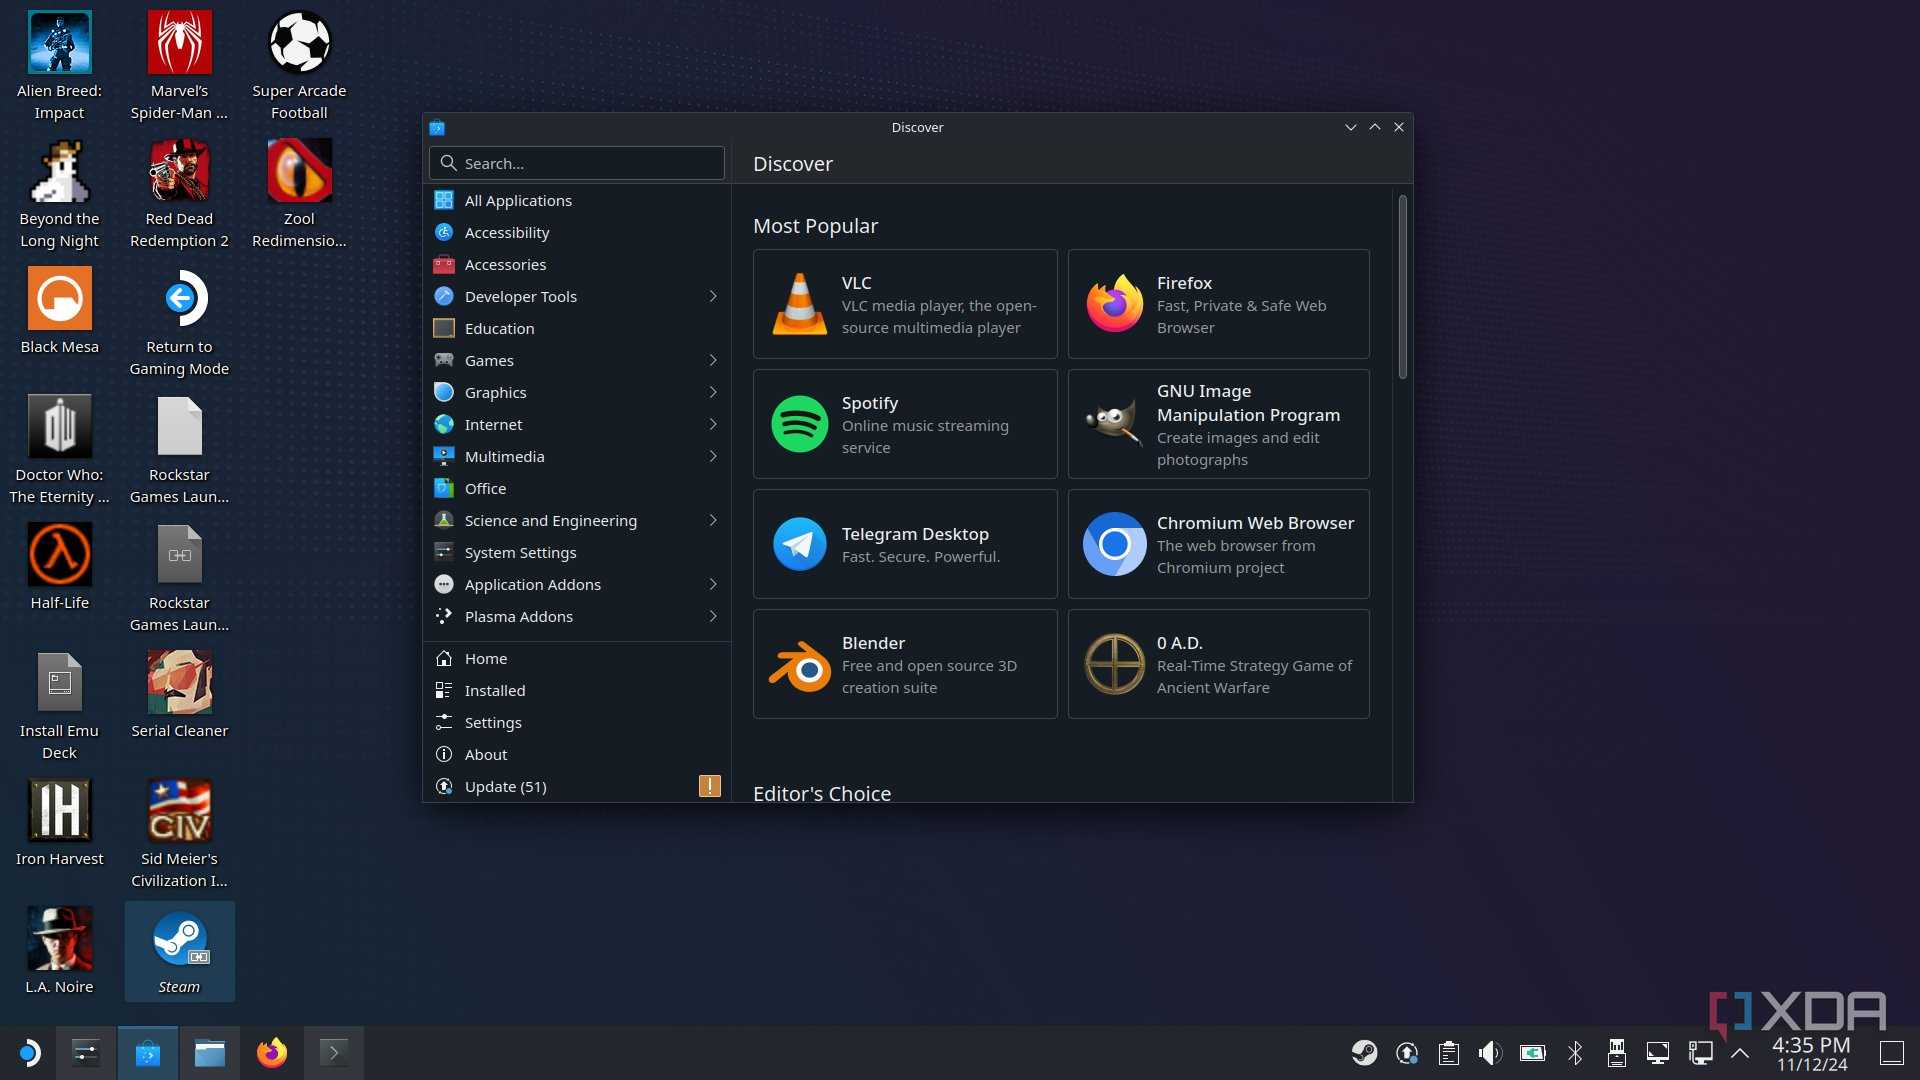
Task: Open the clock showing 4:35 PM
Action: pyautogui.click(x=1811, y=1053)
